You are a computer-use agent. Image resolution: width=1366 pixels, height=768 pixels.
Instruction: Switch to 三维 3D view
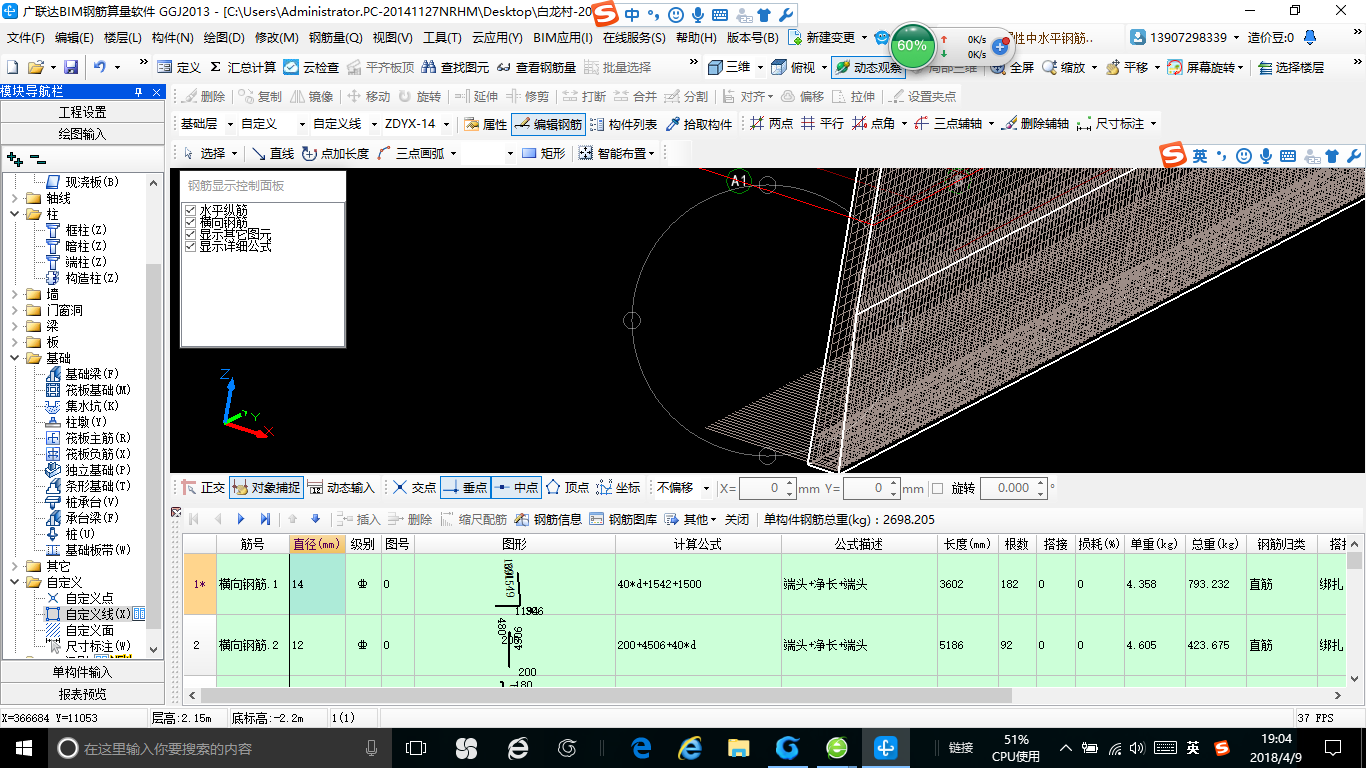point(729,67)
